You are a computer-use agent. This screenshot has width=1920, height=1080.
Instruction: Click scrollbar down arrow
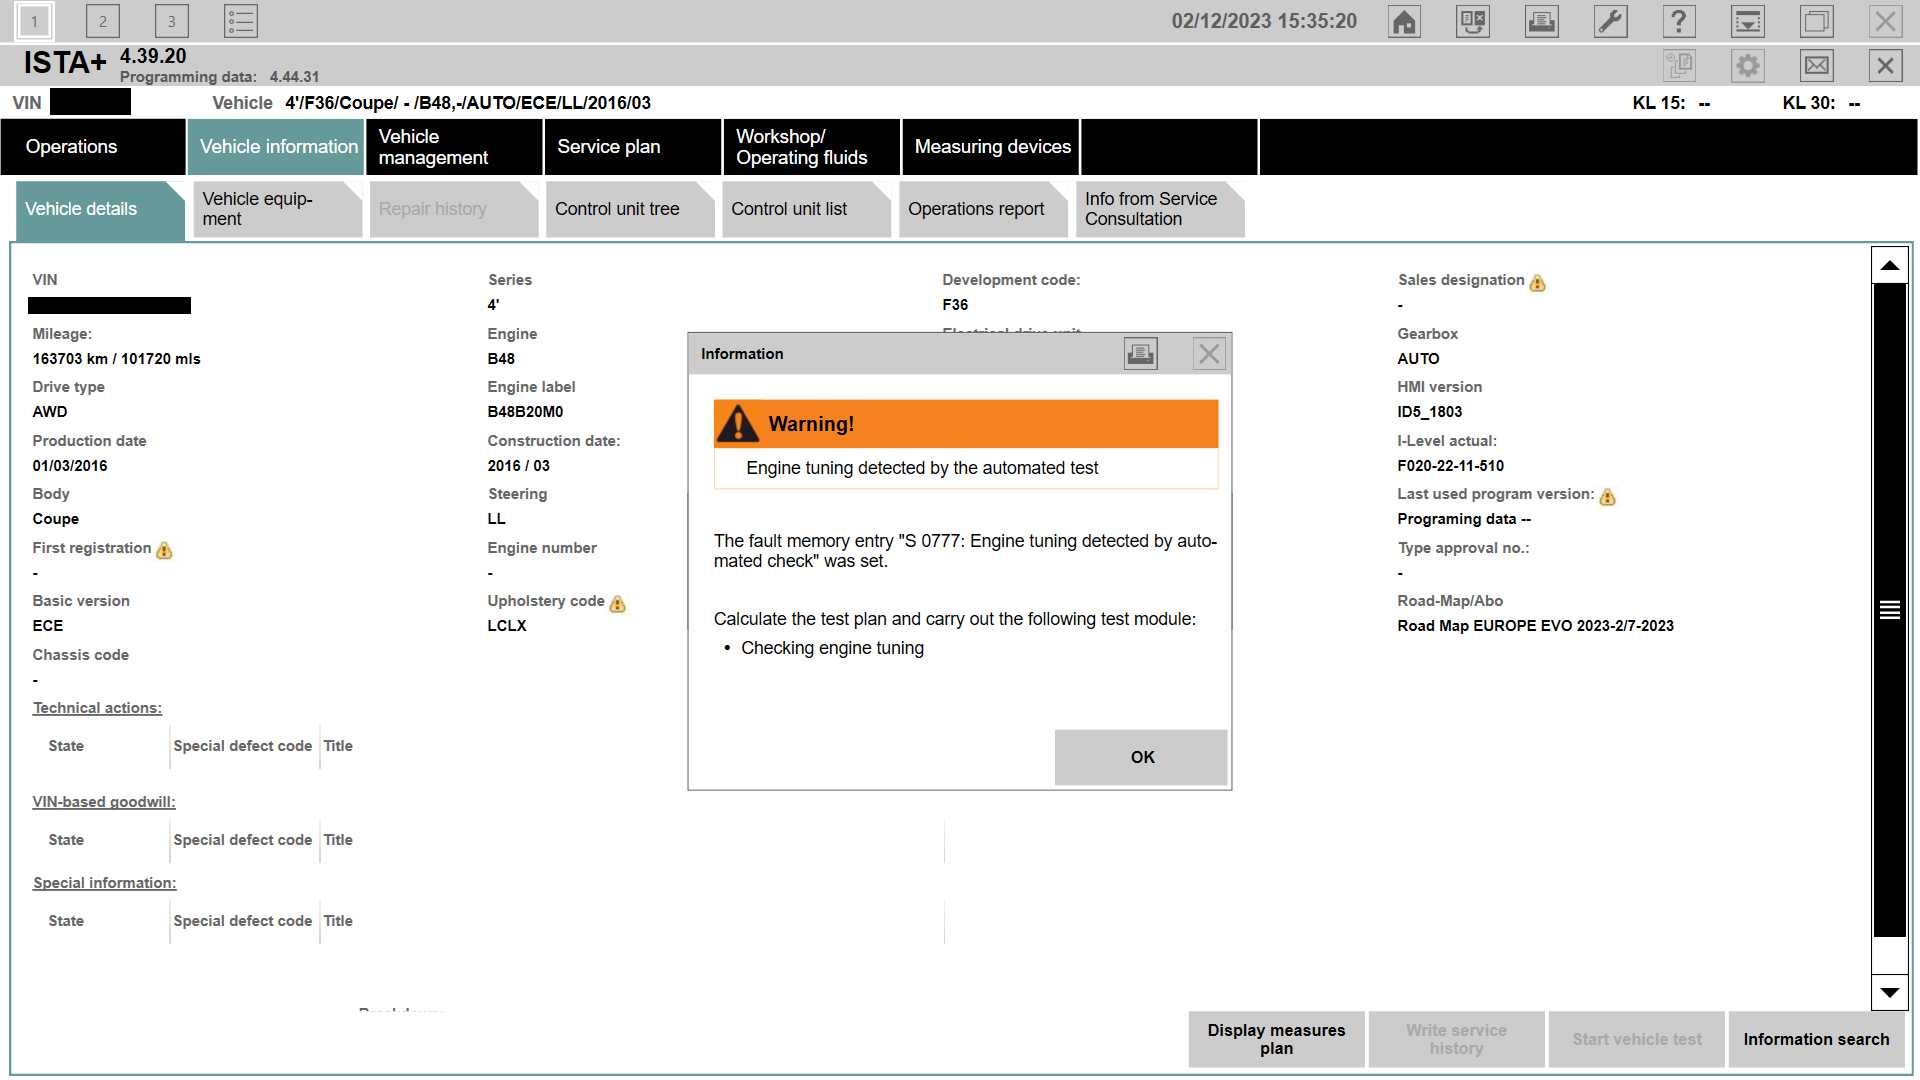pos(1889,992)
